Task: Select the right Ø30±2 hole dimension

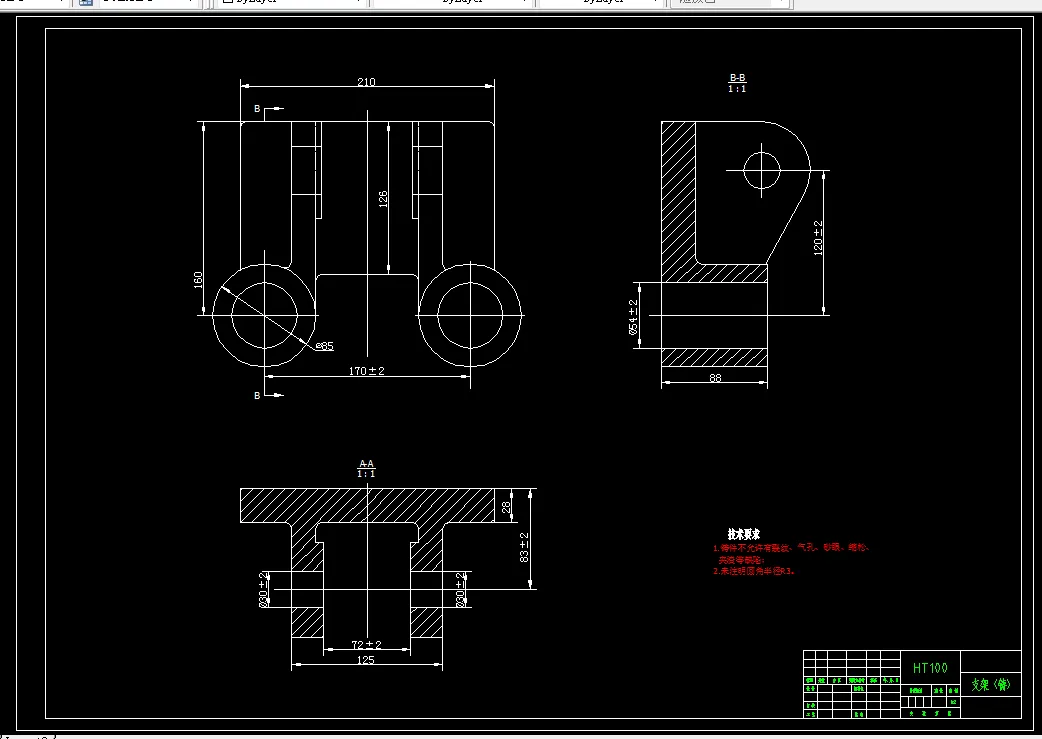Action: [461, 589]
